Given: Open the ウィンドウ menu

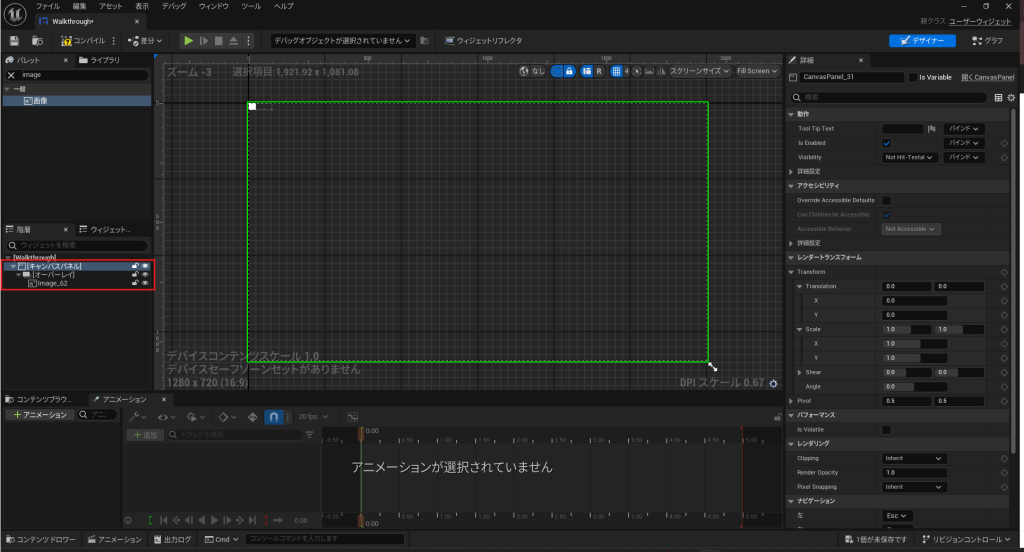Looking at the screenshot, I should (213, 6).
